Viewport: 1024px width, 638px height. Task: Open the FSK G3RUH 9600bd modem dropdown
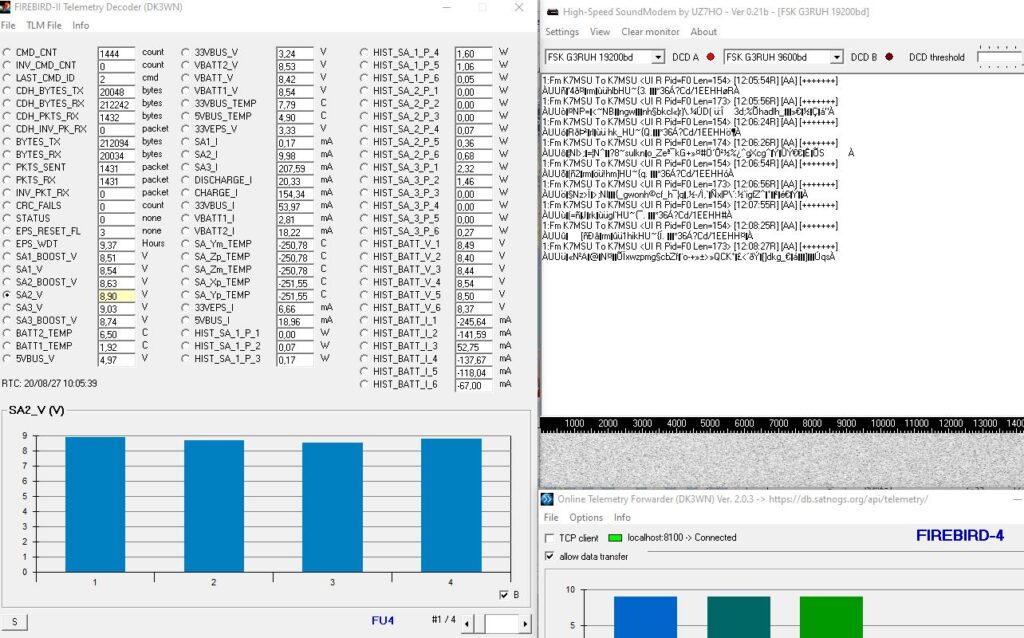tap(836, 57)
